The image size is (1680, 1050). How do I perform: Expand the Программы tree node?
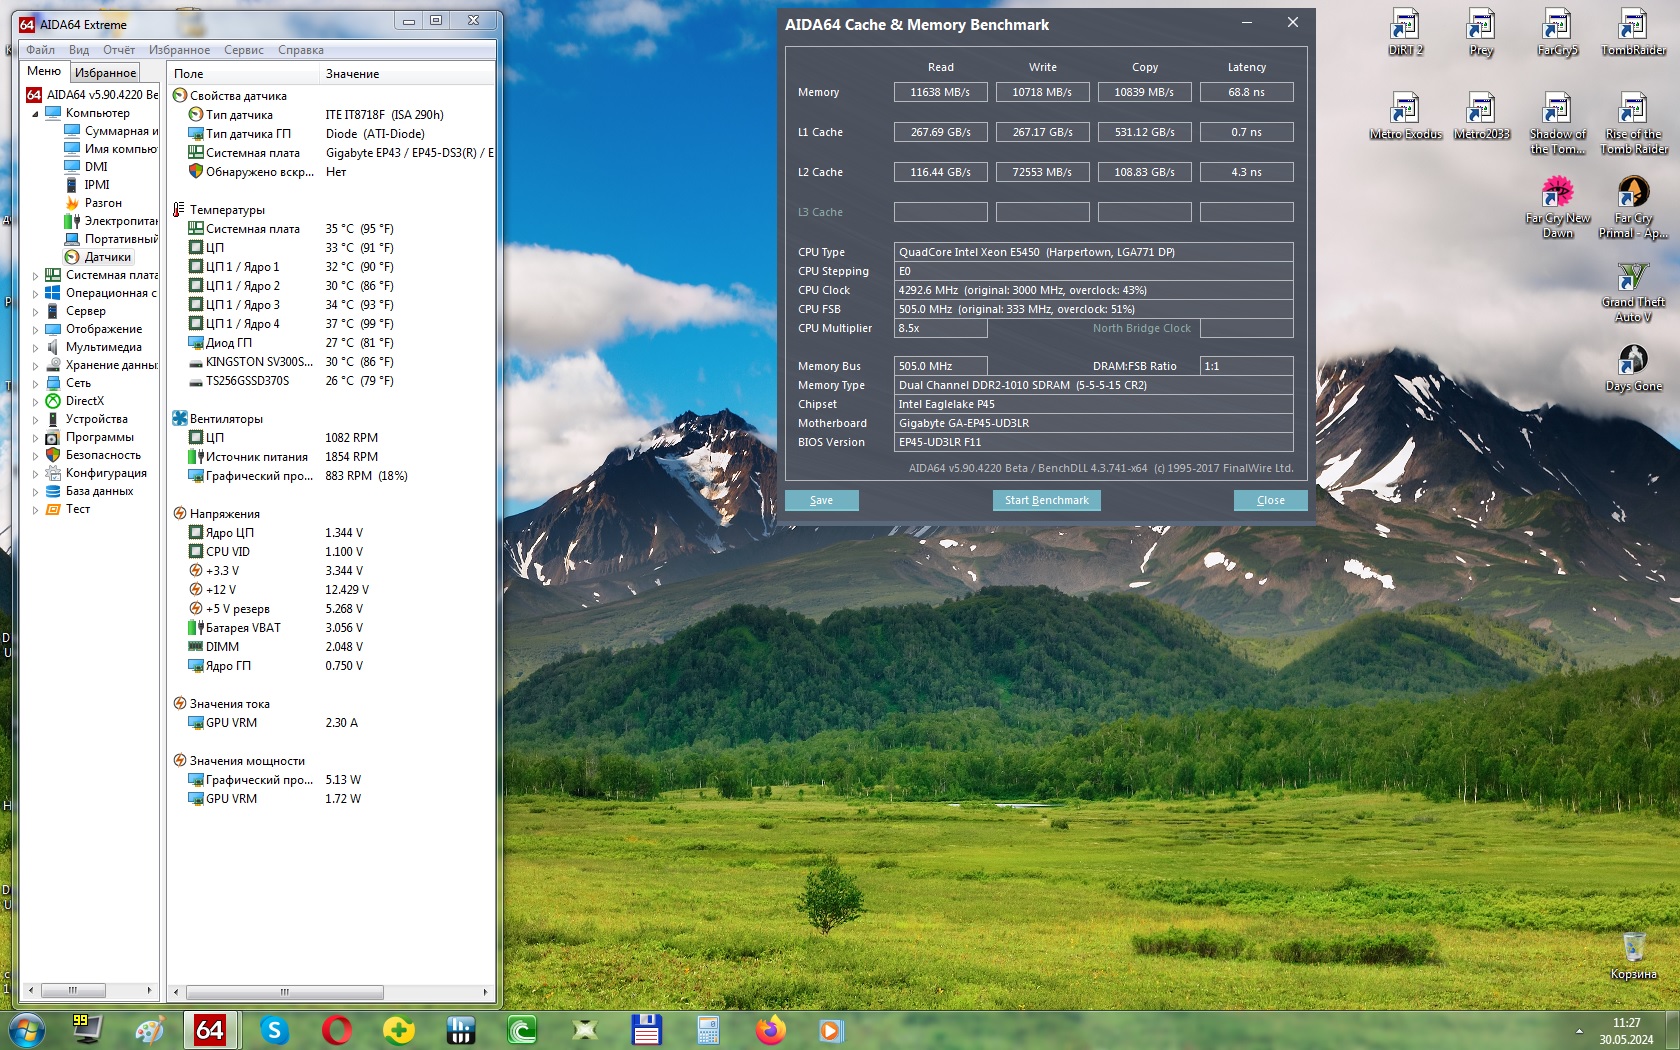(35, 437)
